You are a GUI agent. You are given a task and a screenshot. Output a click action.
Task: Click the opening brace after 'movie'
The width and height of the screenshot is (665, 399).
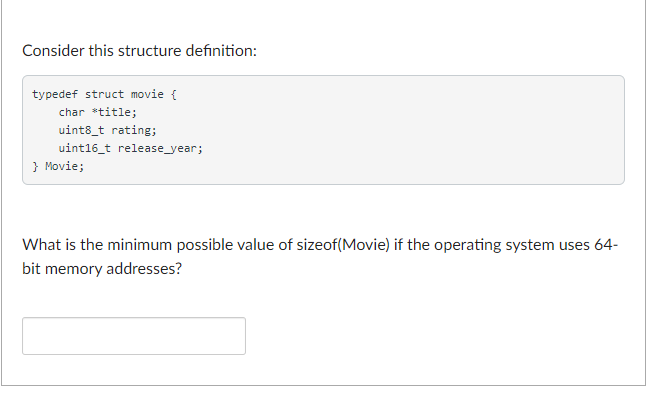pos(173,94)
